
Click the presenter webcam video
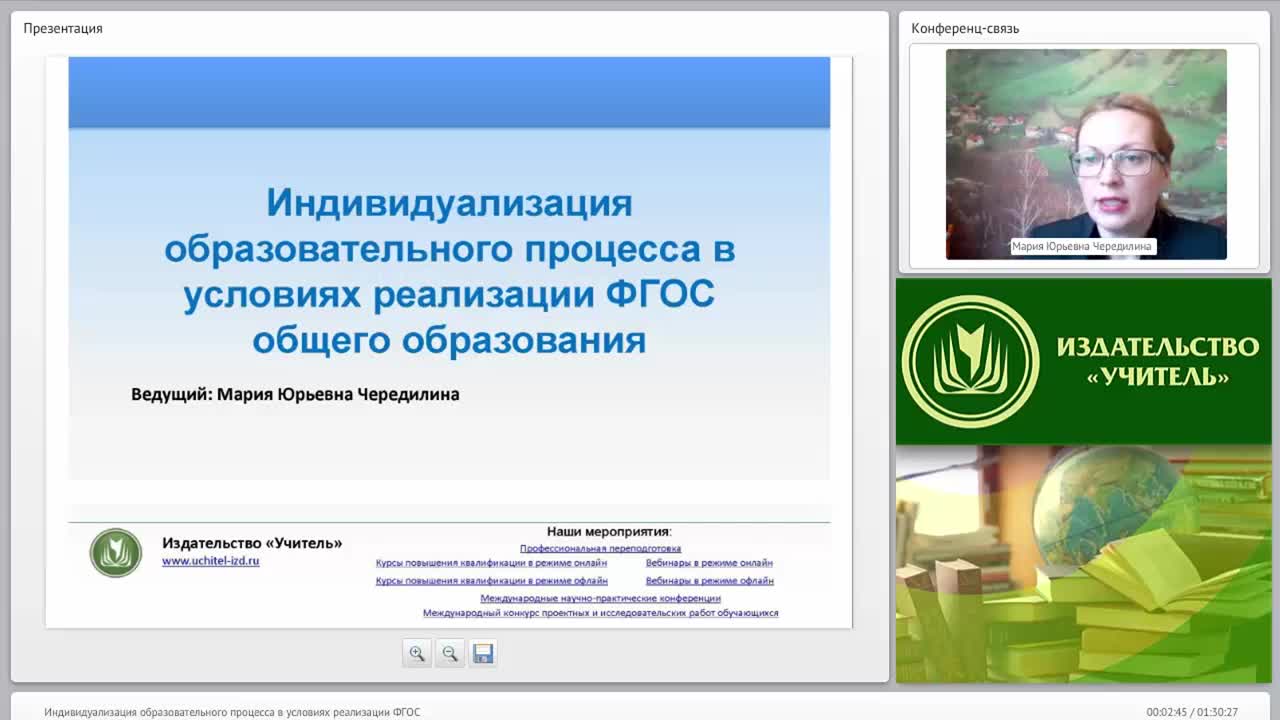(1086, 154)
